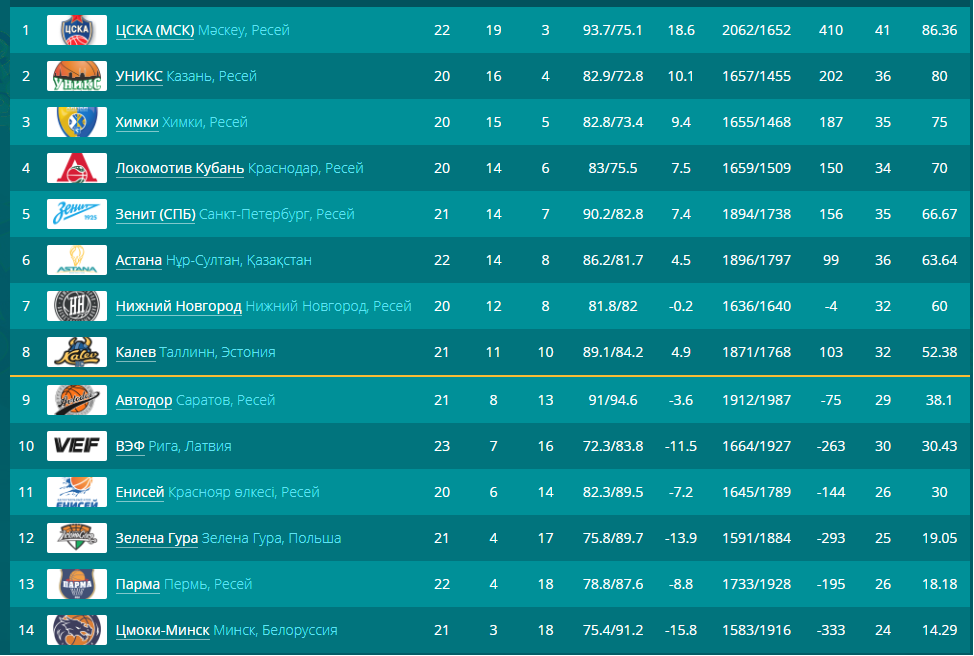Go to the Астана team page

point(139,260)
